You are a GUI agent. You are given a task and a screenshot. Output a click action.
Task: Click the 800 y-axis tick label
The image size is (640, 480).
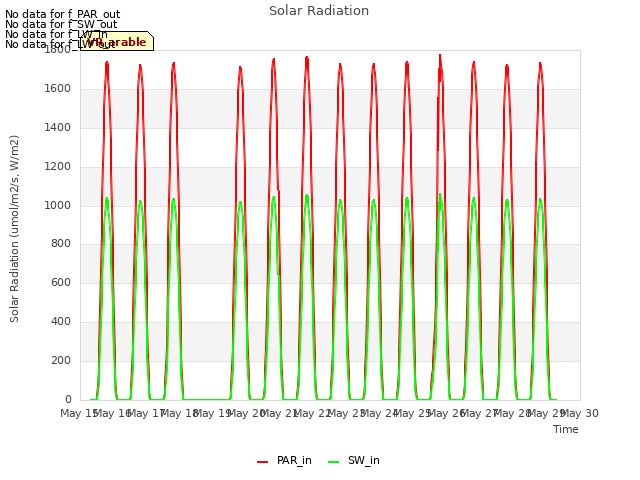pyautogui.click(x=61, y=244)
